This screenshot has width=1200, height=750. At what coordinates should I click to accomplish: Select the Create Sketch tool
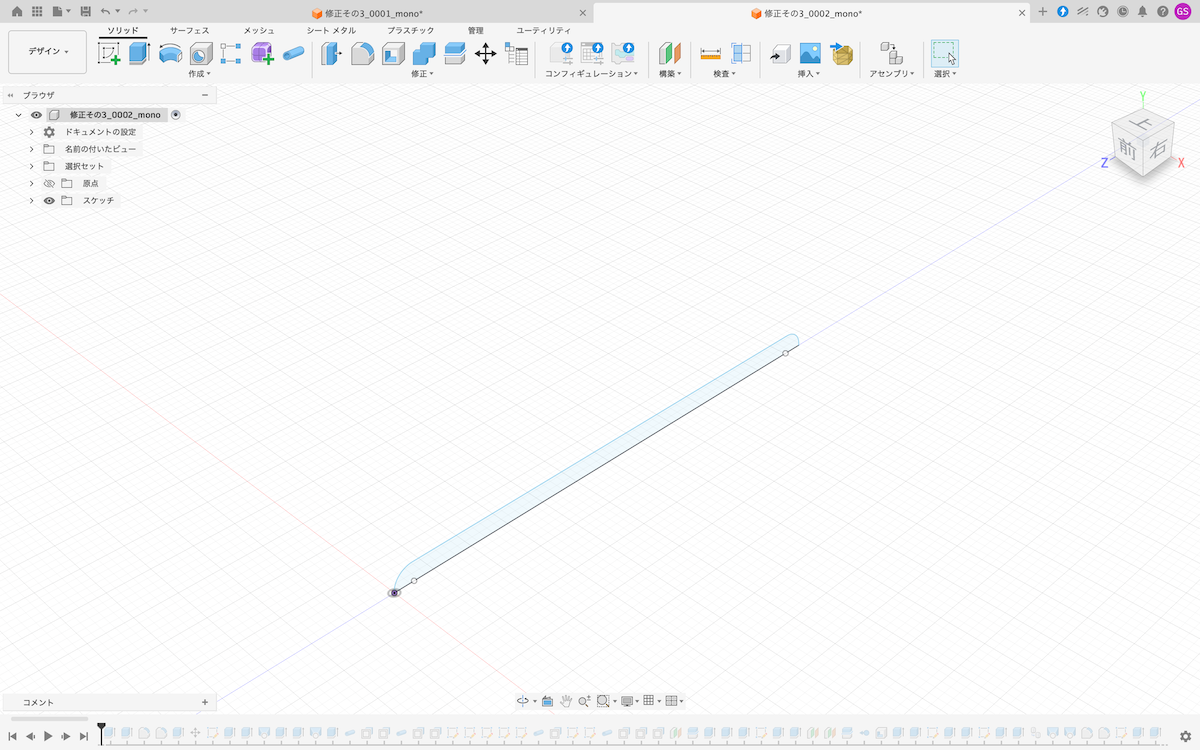point(109,54)
